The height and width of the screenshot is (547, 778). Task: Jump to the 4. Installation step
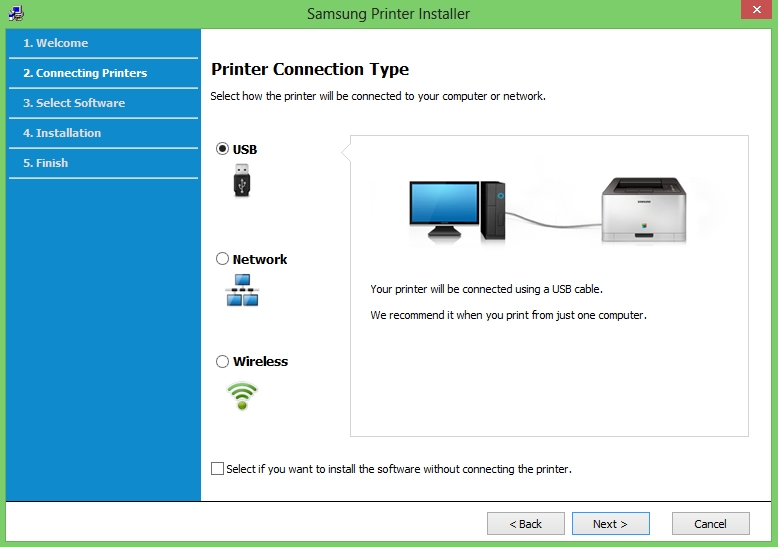[x=62, y=133]
